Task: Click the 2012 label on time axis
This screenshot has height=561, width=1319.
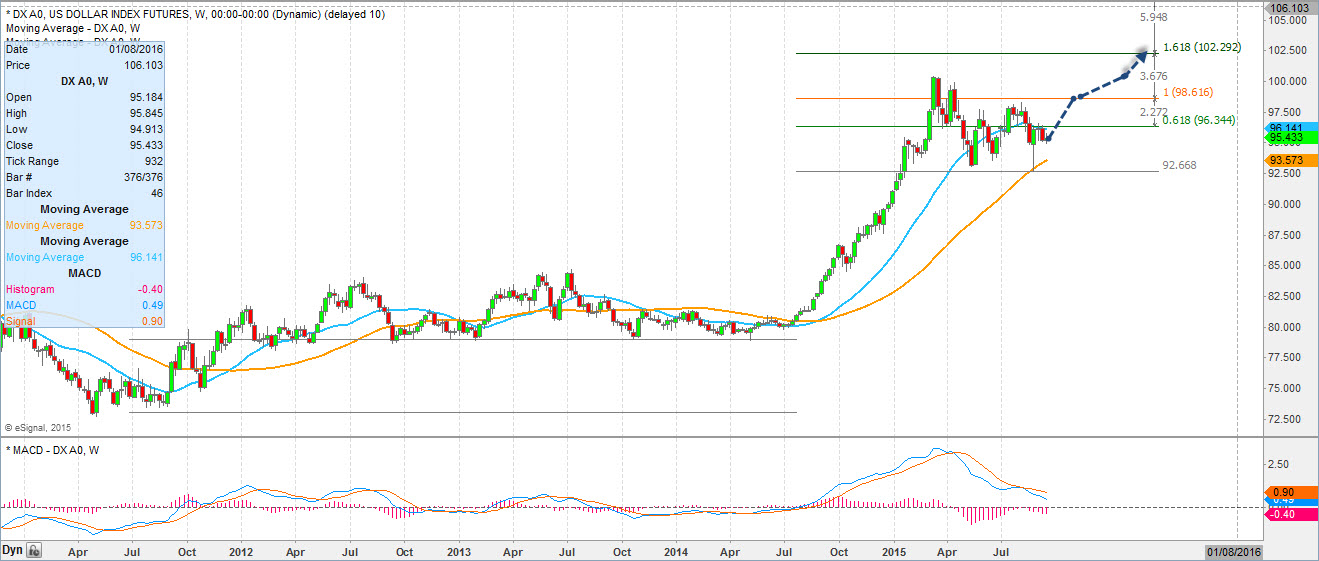Action: coord(241,551)
